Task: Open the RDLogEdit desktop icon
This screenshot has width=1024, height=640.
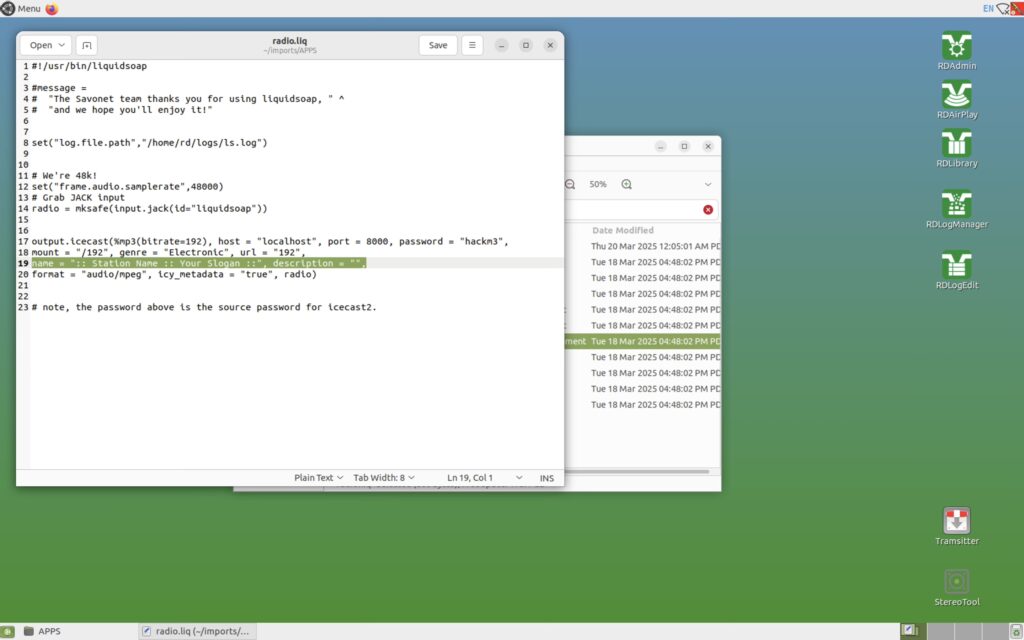Action: (956, 270)
